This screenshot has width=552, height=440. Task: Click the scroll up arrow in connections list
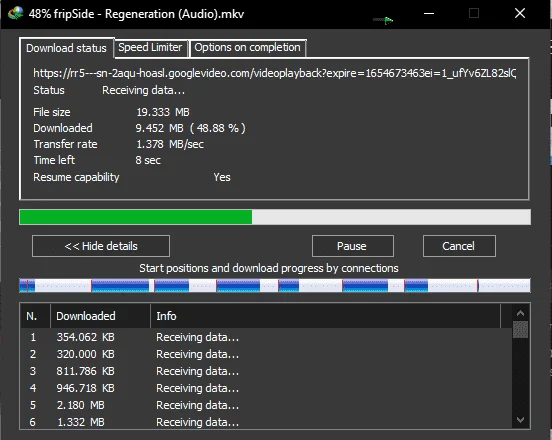pyautogui.click(x=520, y=313)
